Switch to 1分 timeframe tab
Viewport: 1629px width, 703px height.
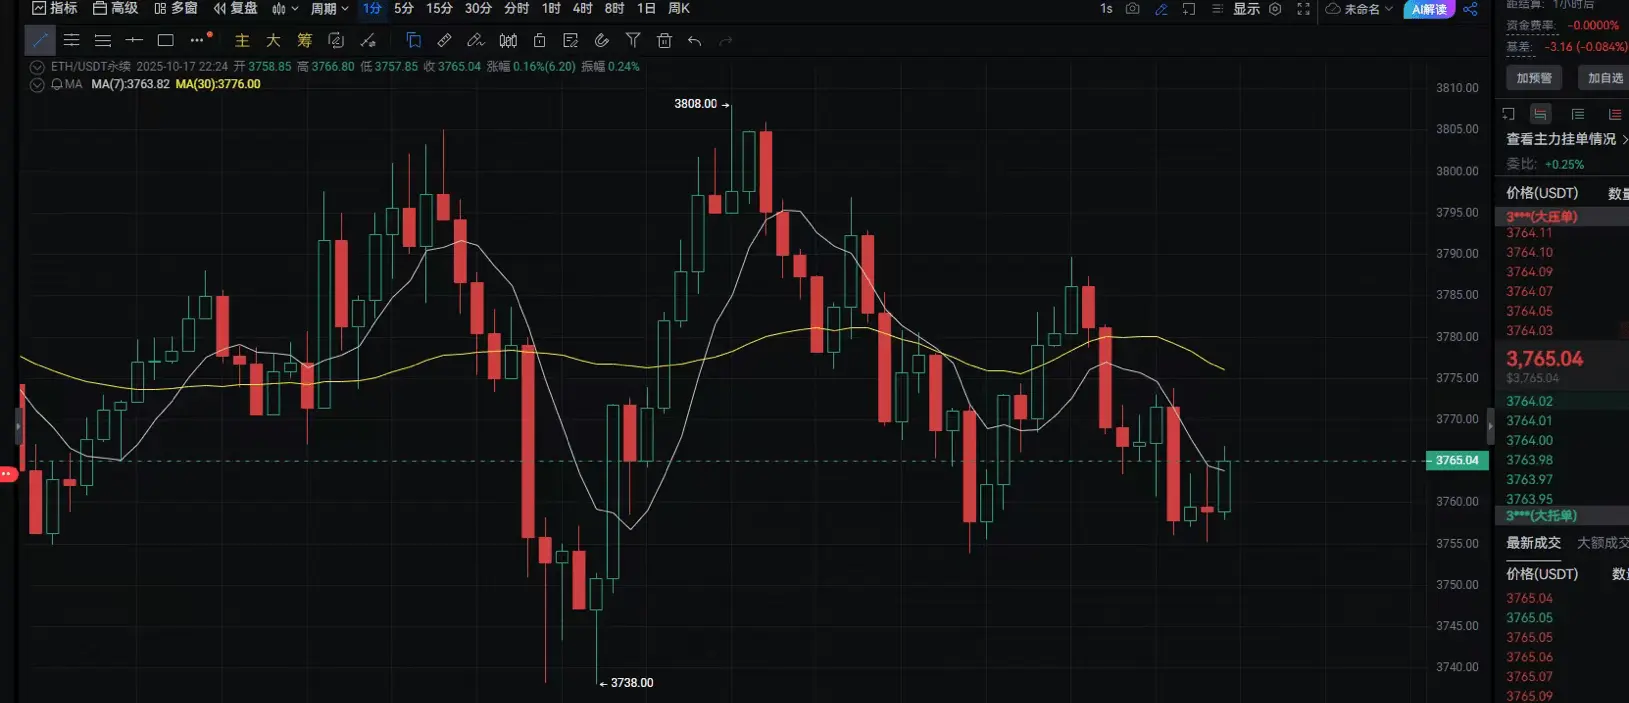(x=372, y=8)
